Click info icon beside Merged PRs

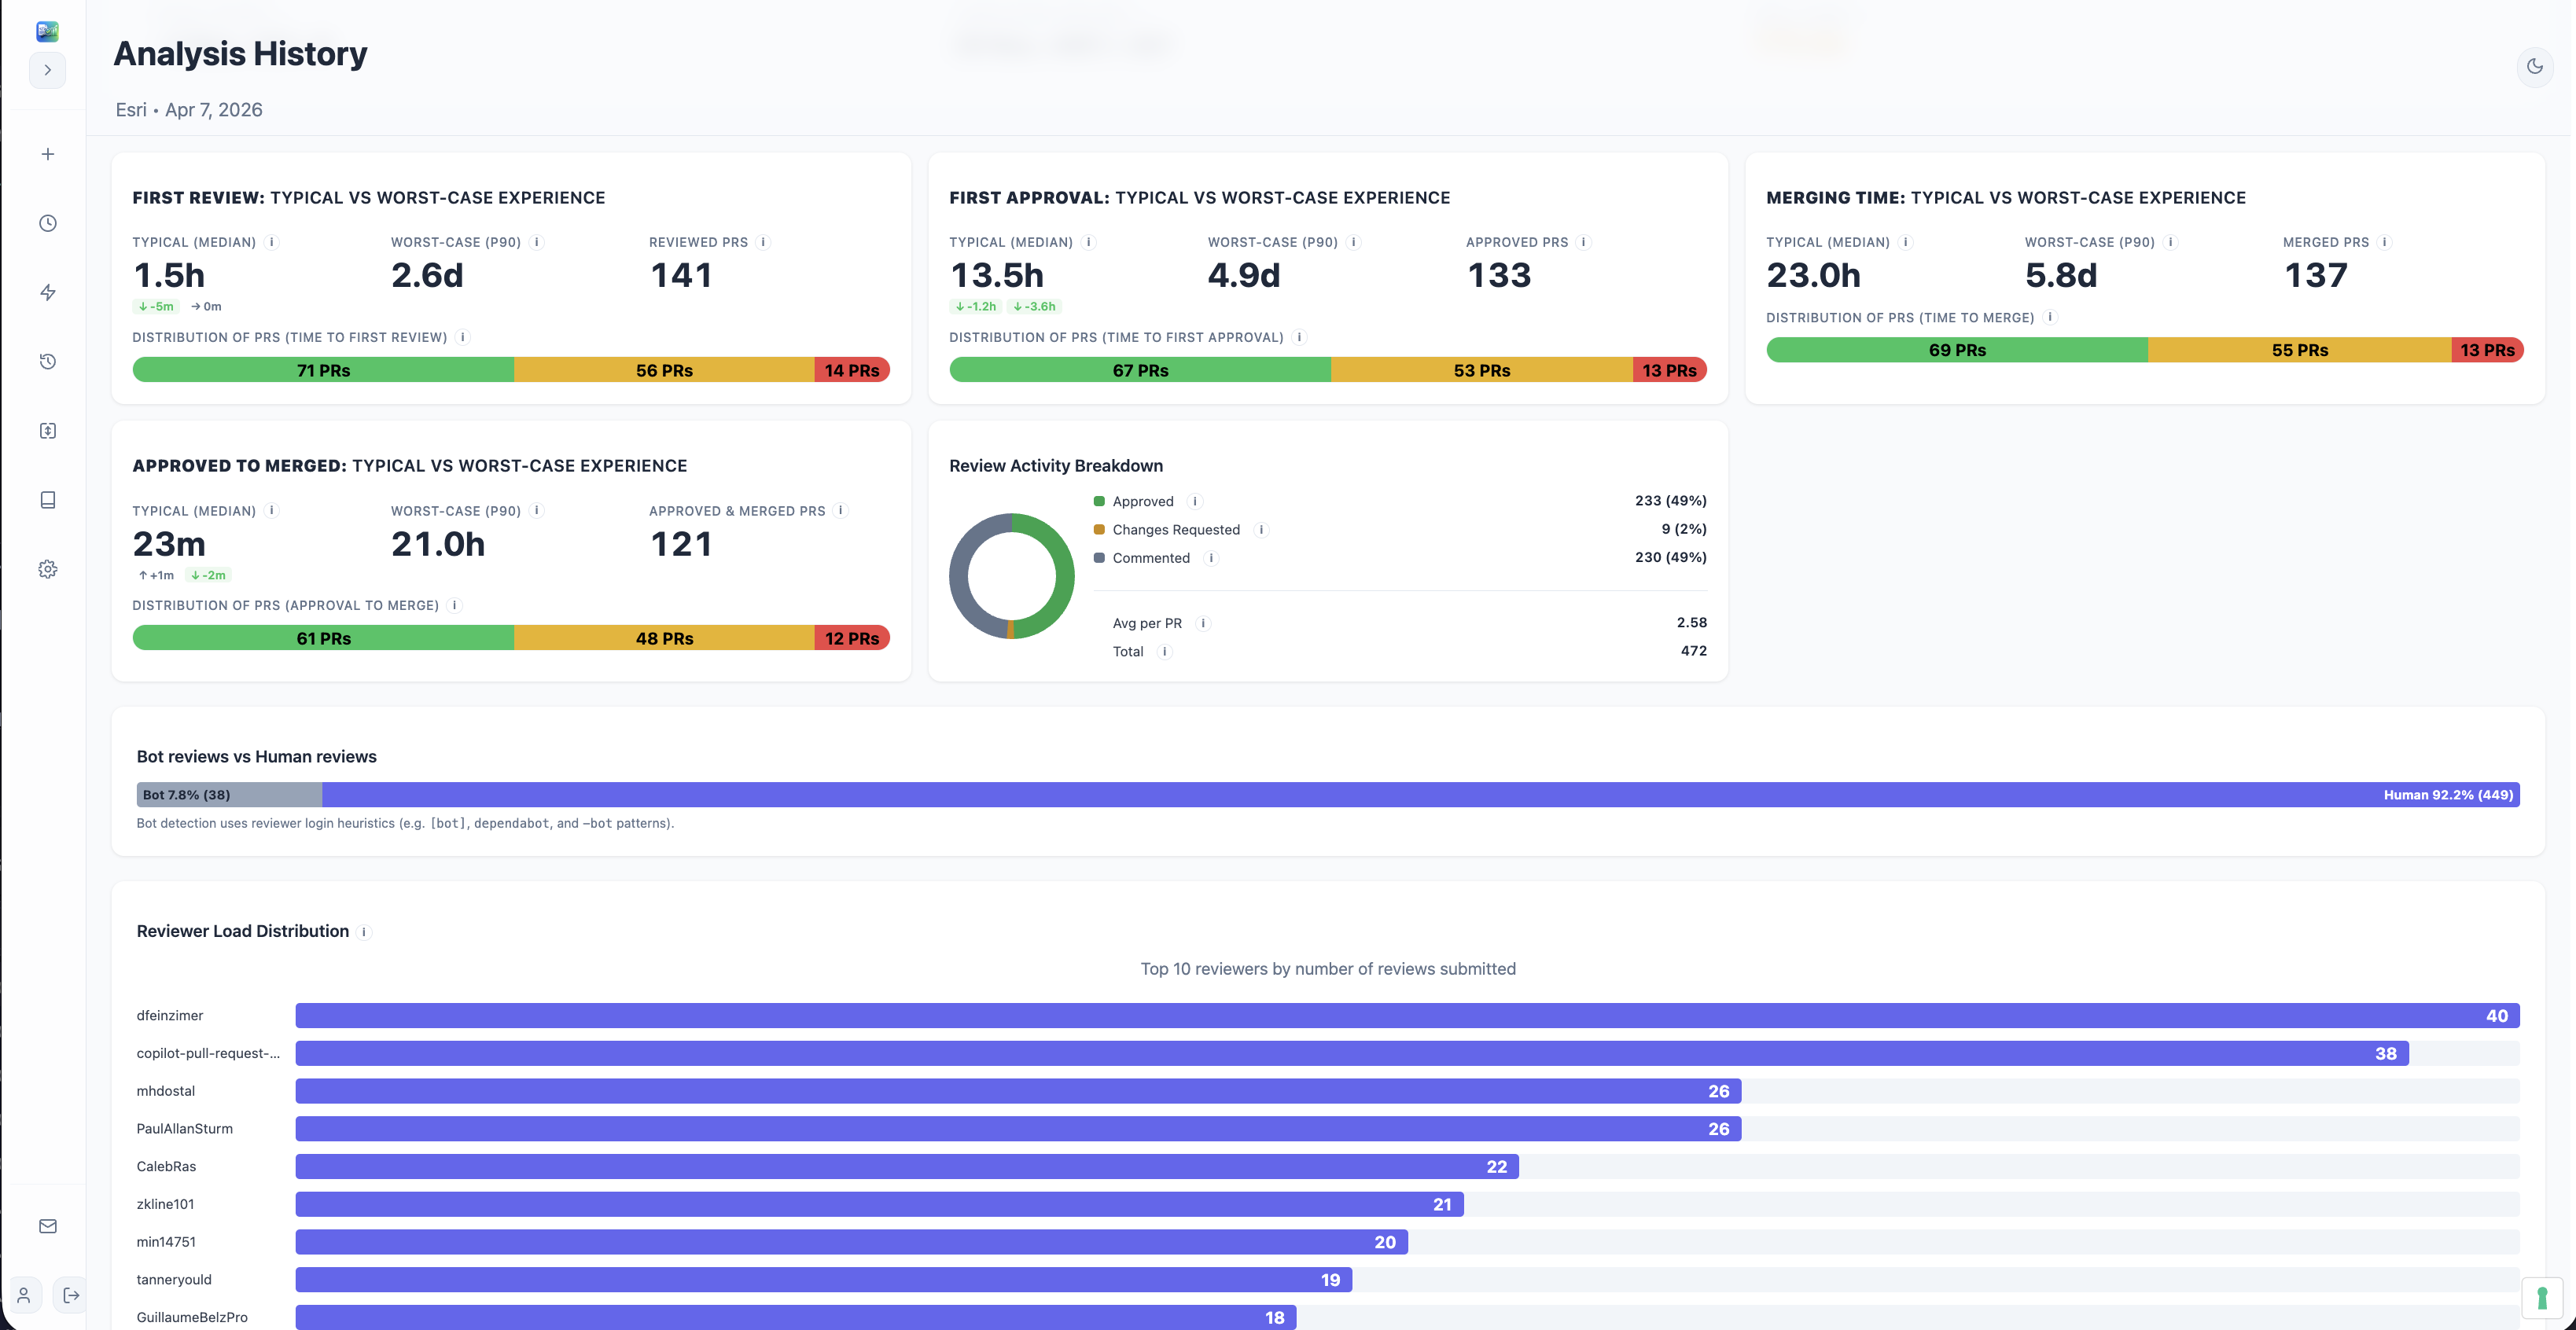pos(2384,242)
